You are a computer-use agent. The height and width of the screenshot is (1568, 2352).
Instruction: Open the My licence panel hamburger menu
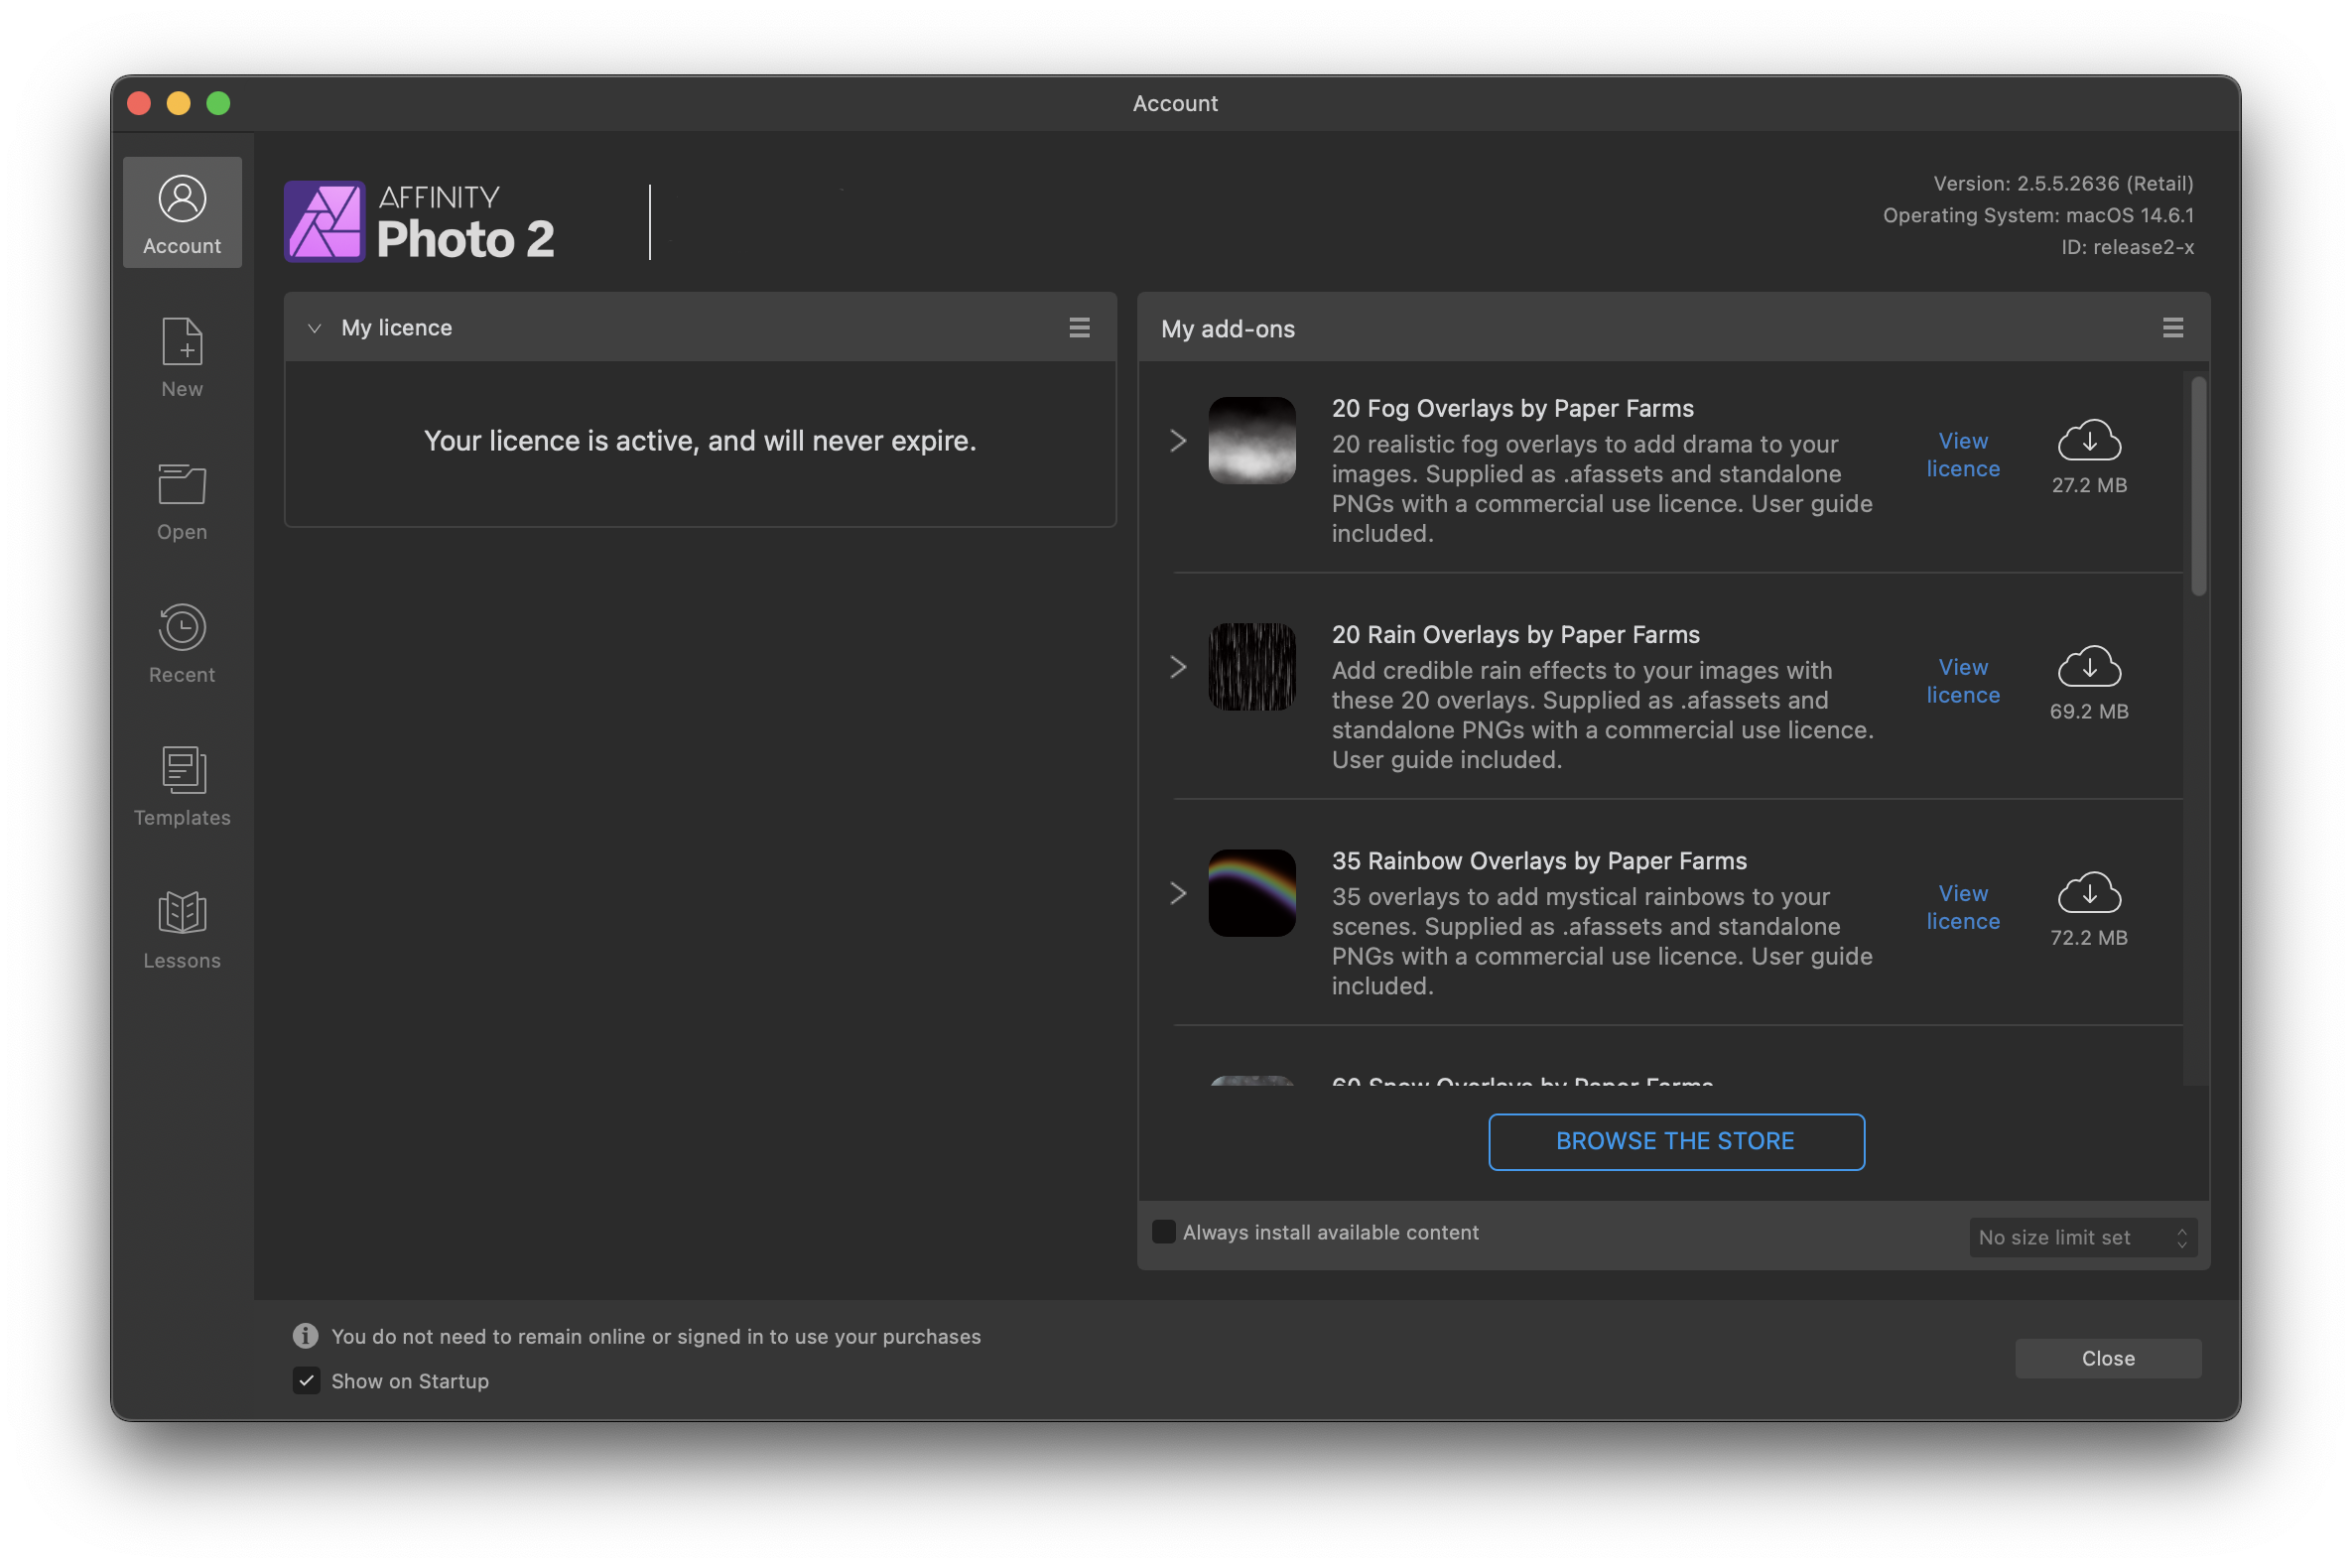pyautogui.click(x=1079, y=328)
